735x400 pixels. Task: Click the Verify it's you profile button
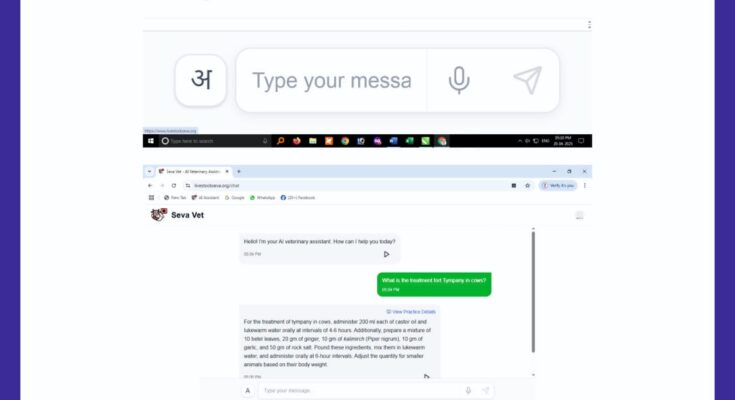(x=558, y=186)
